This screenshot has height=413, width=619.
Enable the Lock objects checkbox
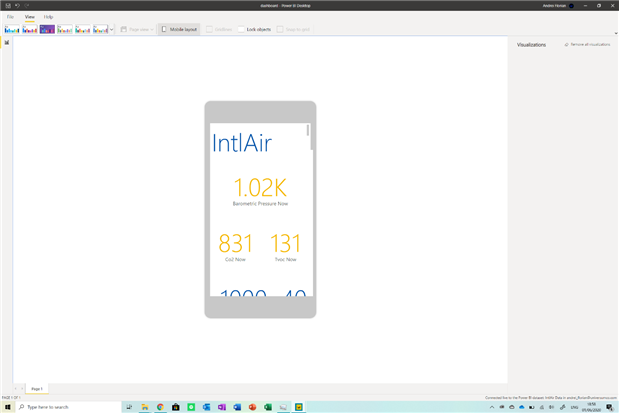[242, 29]
